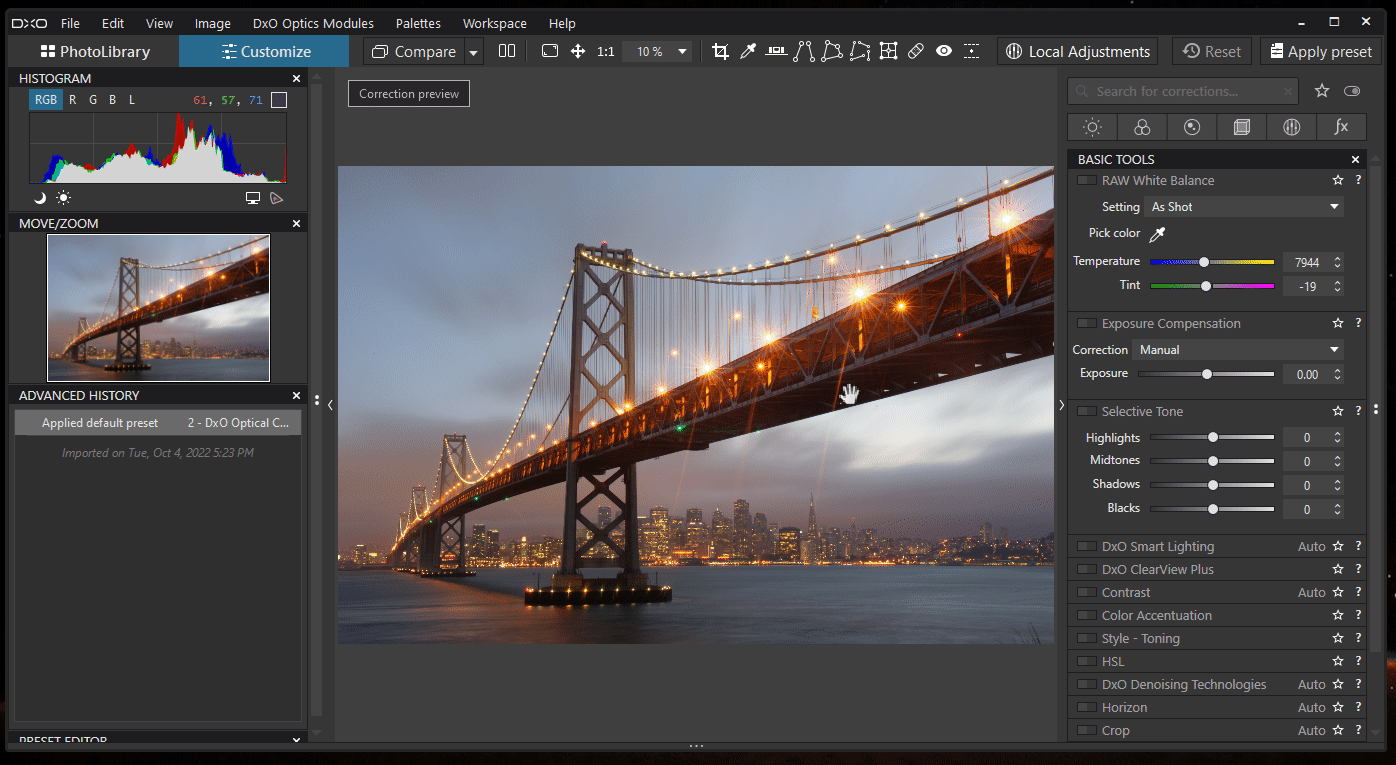Adjust the Highlights slider

(1212, 437)
